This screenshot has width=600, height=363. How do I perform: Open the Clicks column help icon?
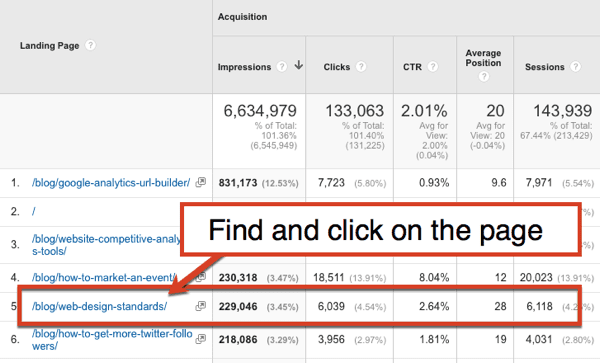click(x=361, y=67)
